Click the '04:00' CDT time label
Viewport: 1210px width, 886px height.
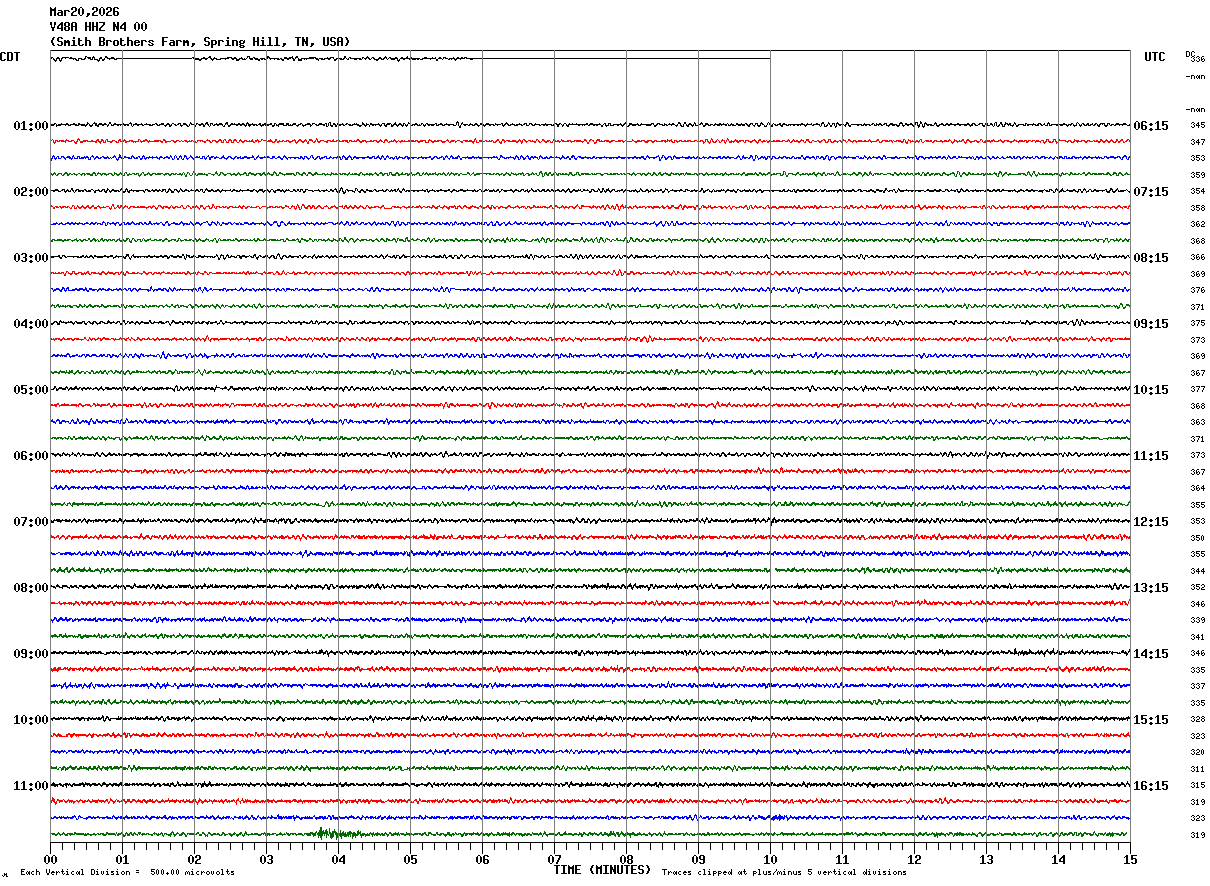click(x=31, y=324)
